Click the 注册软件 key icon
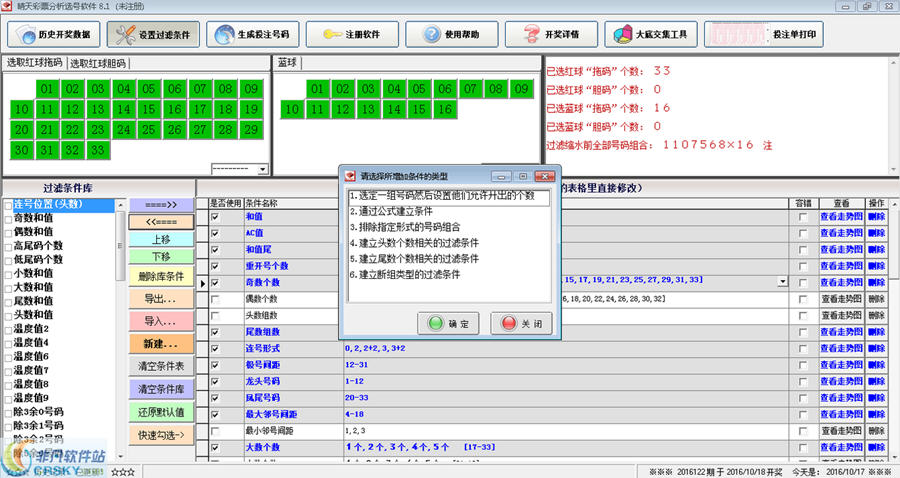The width and height of the screenshot is (900, 478). pos(332,34)
